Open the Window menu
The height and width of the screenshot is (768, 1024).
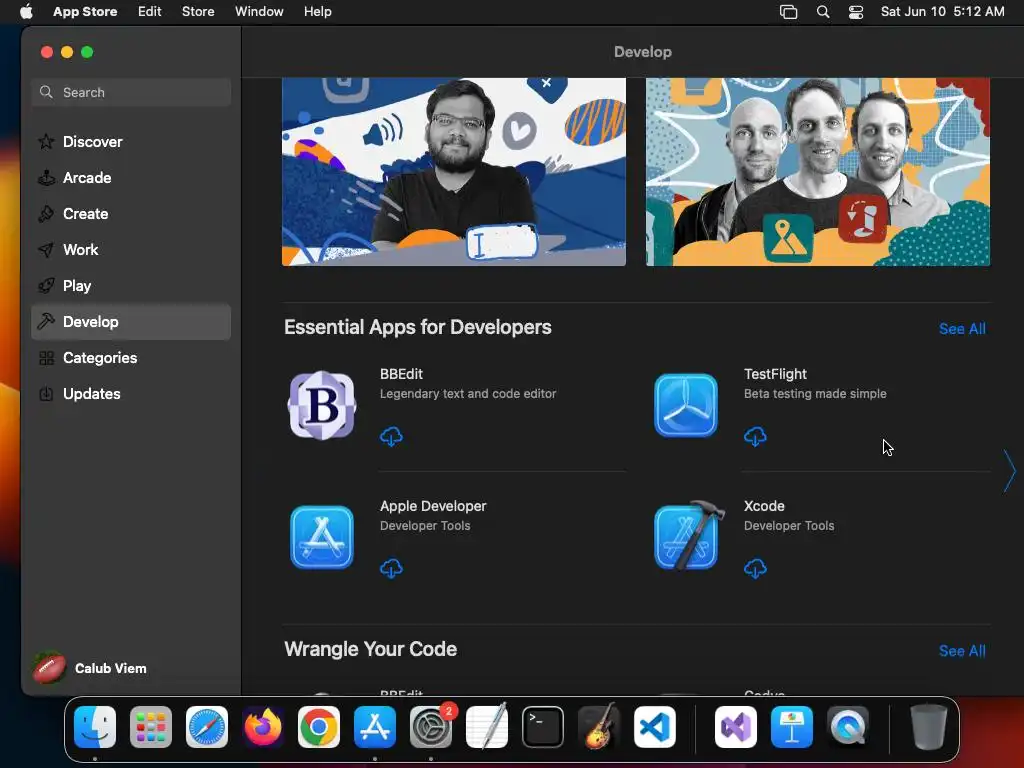pyautogui.click(x=259, y=12)
